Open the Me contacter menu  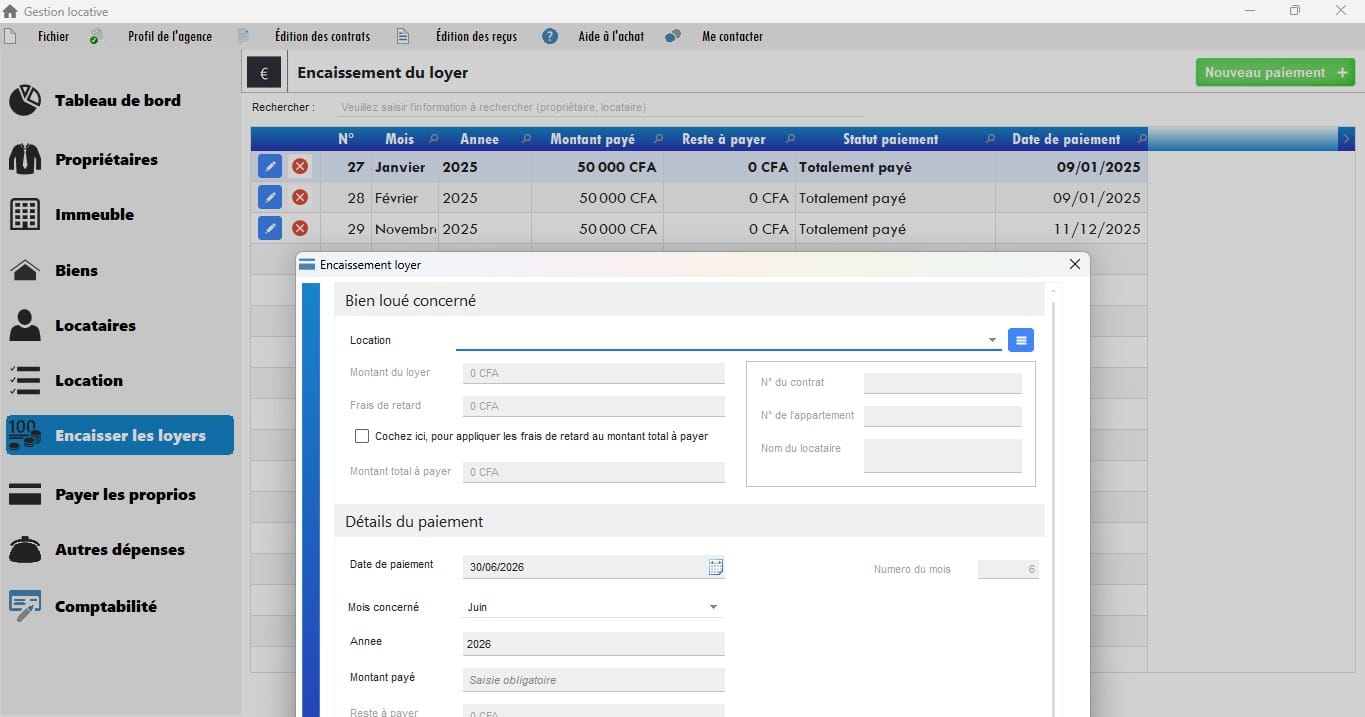pos(732,36)
